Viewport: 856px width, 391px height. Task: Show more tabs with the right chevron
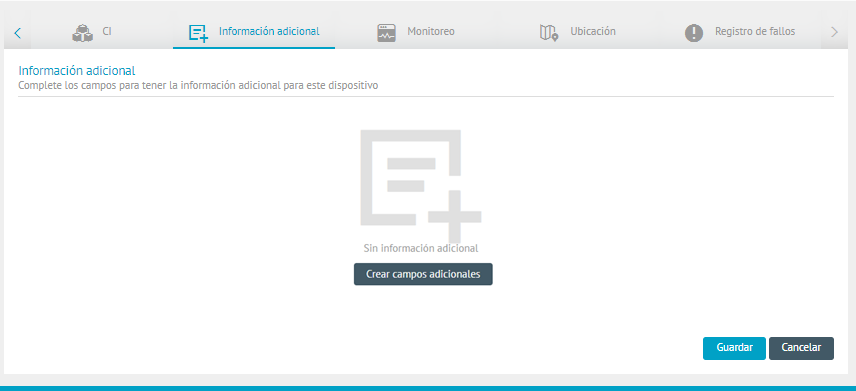pos(834,32)
